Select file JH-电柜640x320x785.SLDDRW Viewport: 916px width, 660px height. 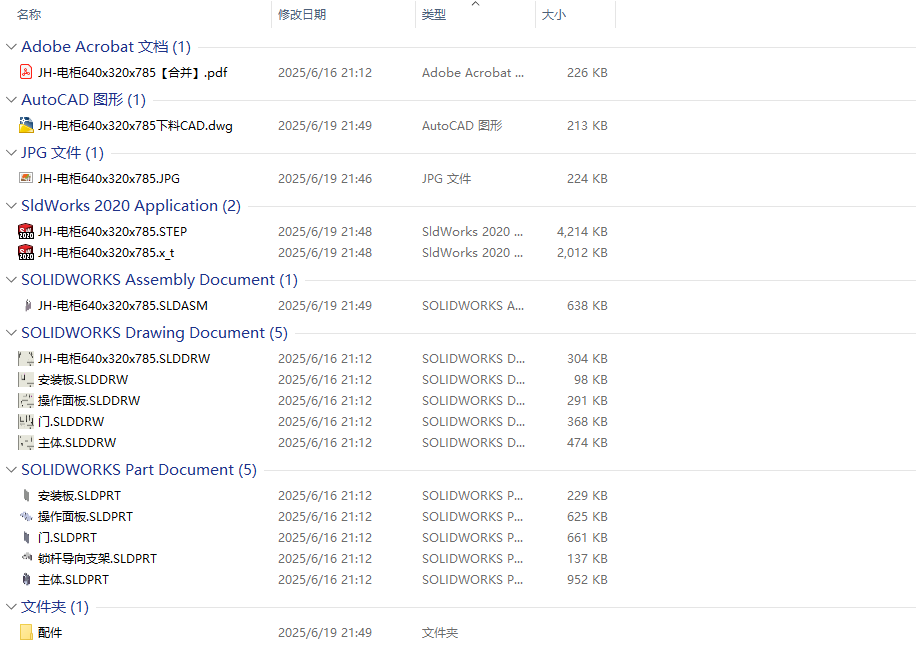tap(124, 358)
